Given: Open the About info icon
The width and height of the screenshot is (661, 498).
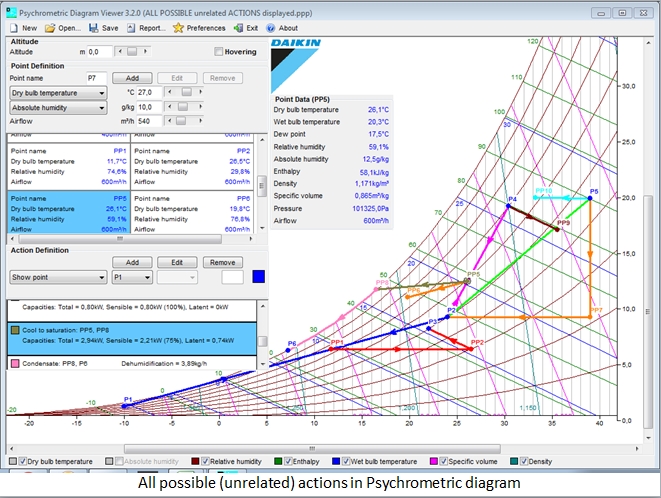Looking at the screenshot, I should (x=271, y=28).
